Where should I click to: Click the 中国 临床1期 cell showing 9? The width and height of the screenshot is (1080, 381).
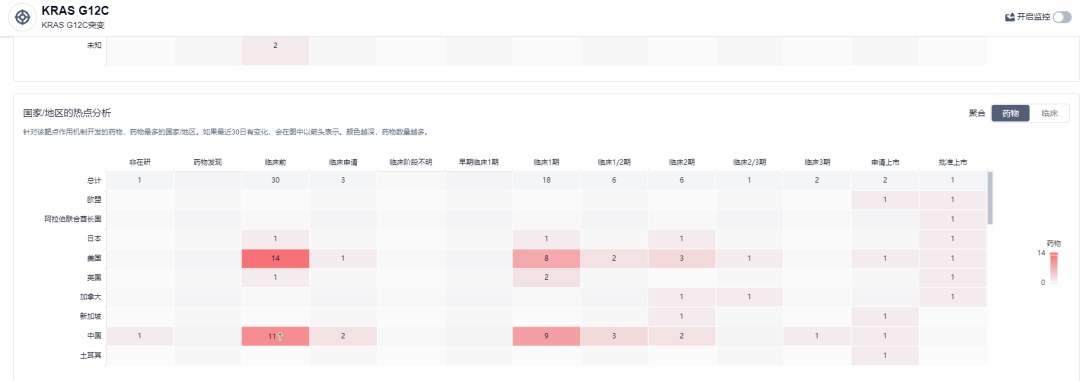pyautogui.click(x=546, y=336)
